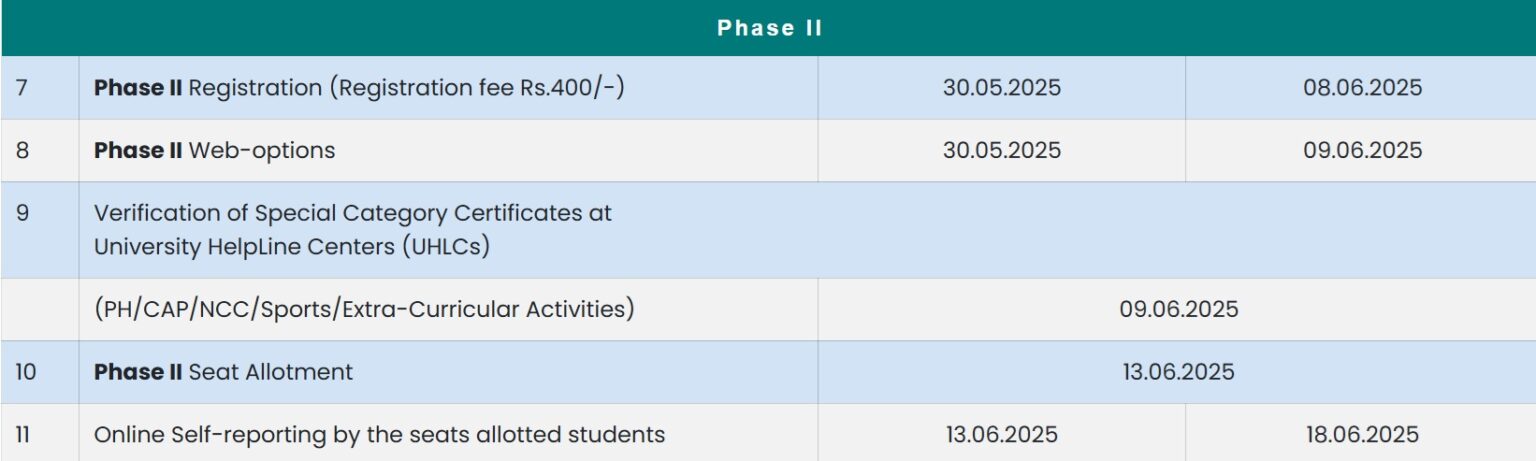Image resolution: width=1536 pixels, height=461 pixels.
Task: Select the Online Self-reporting row label
Action: click(x=379, y=435)
